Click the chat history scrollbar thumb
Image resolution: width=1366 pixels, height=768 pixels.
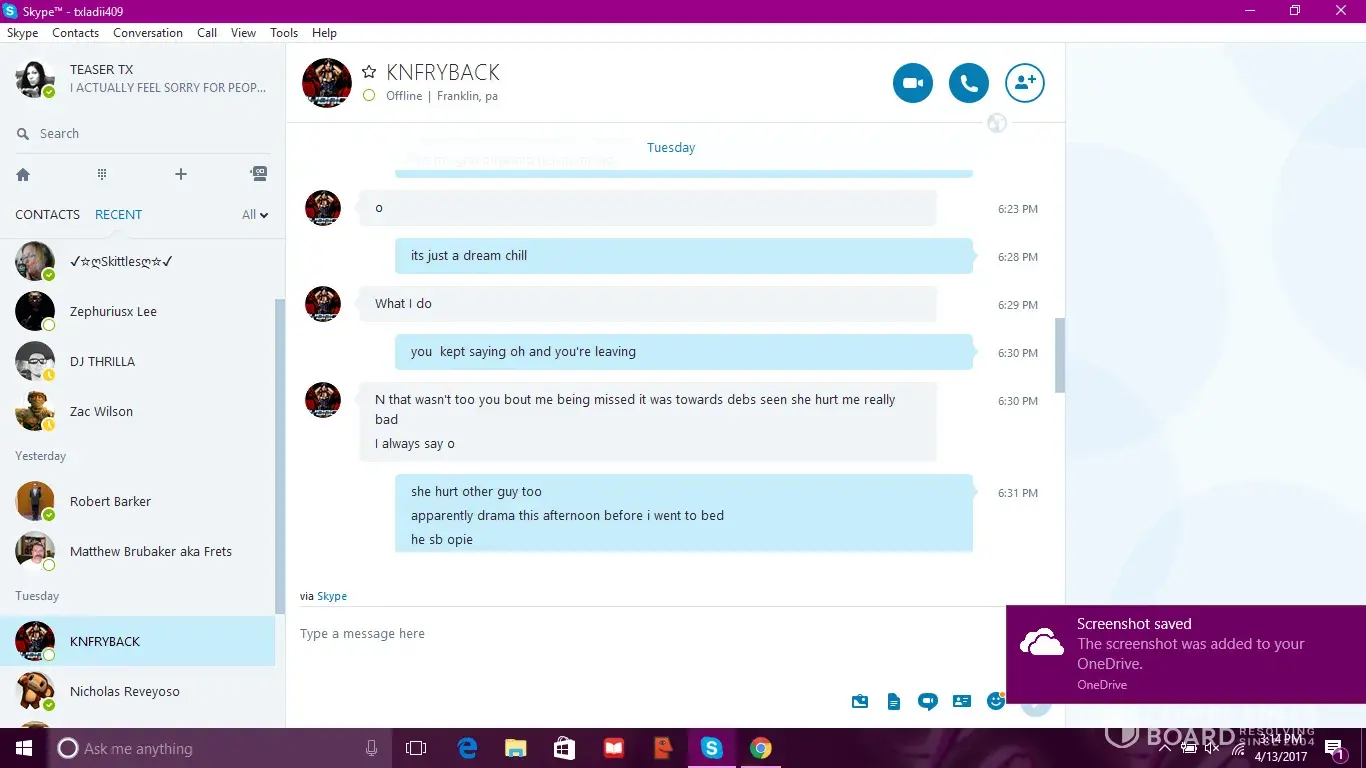(1060, 355)
